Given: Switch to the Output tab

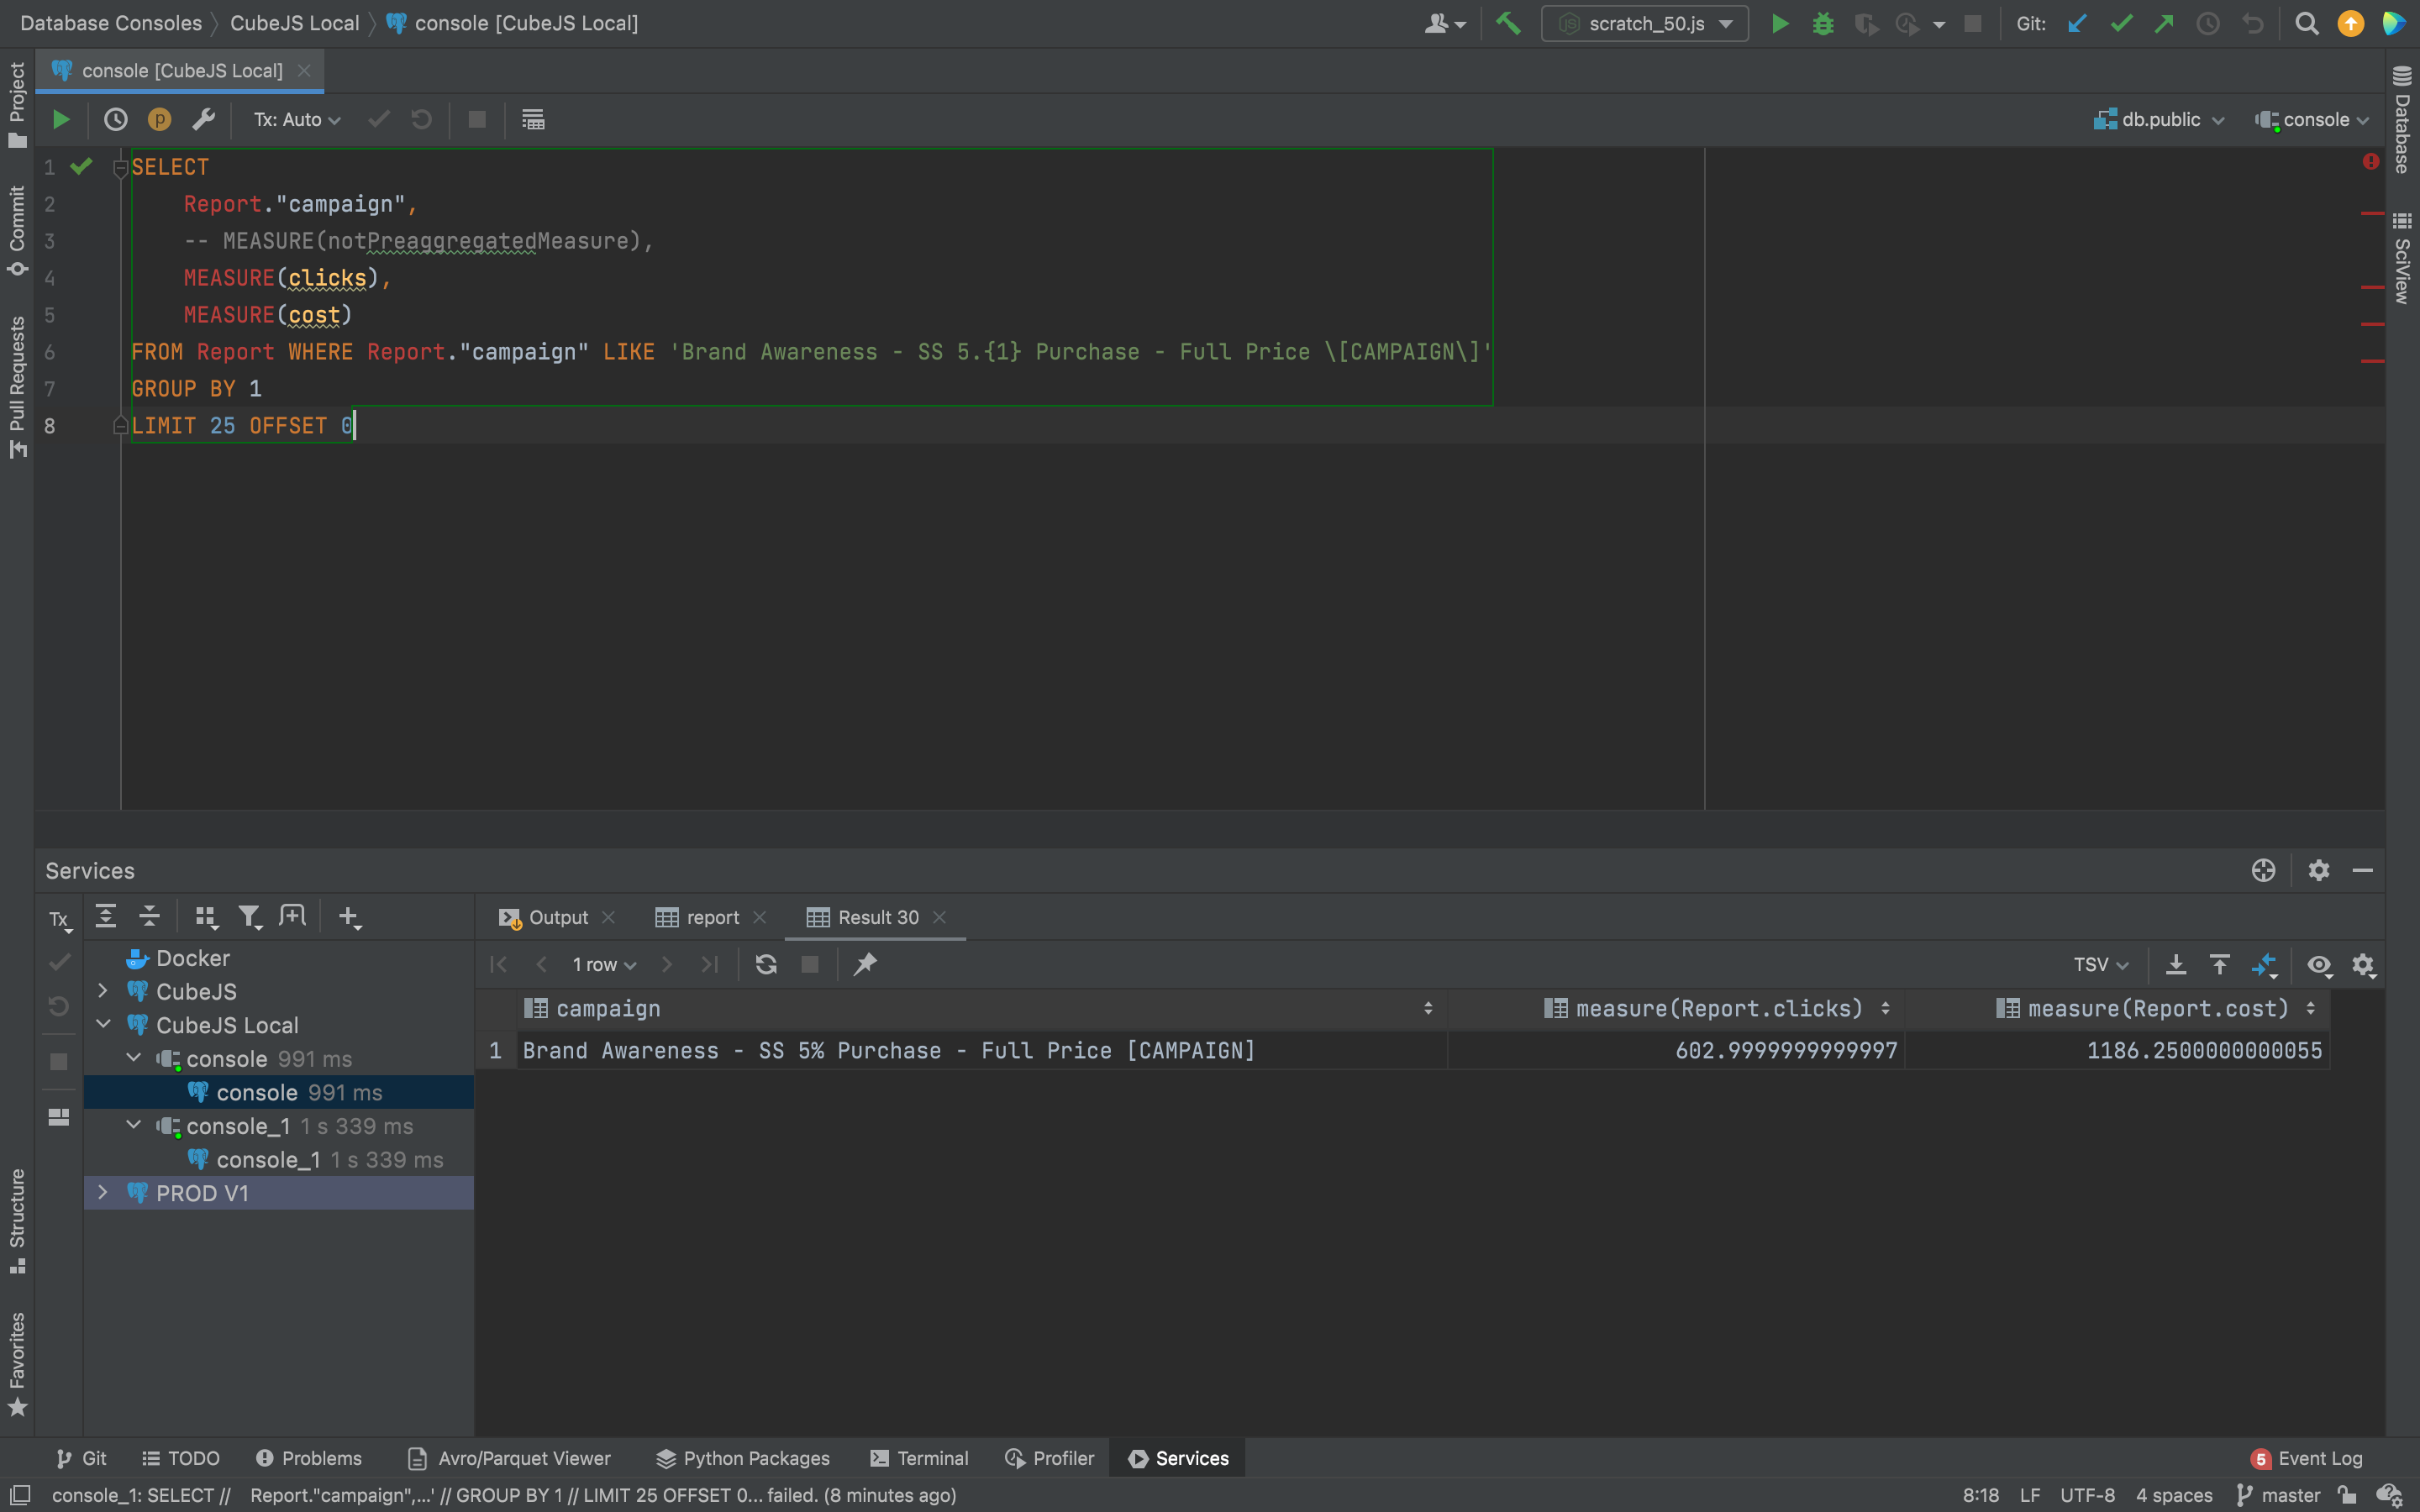Looking at the screenshot, I should tap(557, 917).
